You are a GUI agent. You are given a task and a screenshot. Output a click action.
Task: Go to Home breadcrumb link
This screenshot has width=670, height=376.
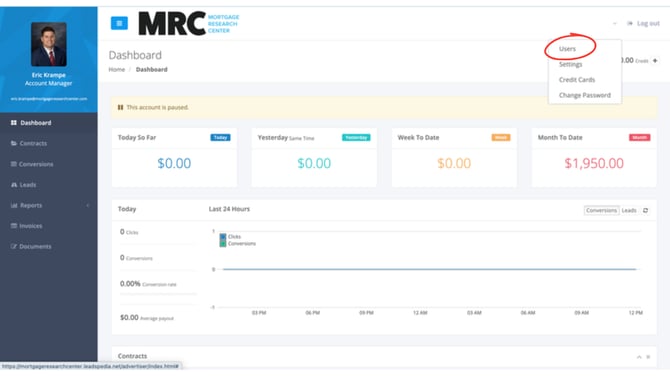[x=117, y=69]
